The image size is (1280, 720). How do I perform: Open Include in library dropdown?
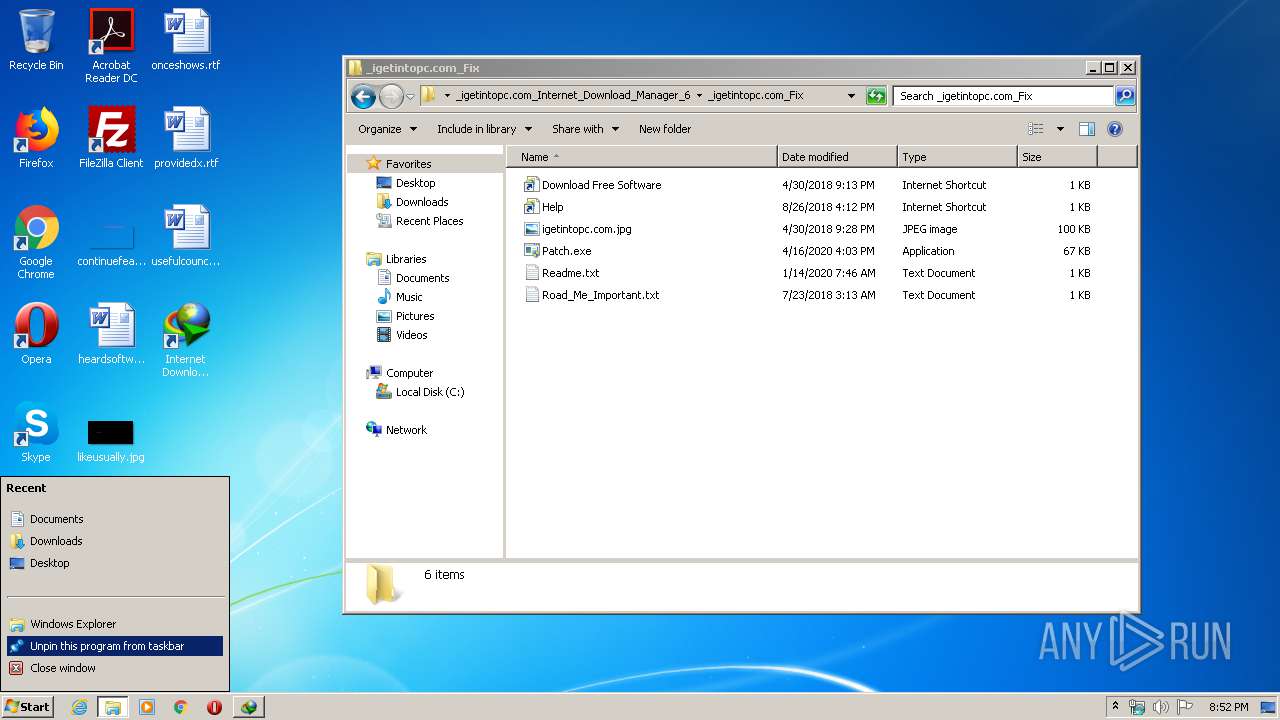click(484, 129)
